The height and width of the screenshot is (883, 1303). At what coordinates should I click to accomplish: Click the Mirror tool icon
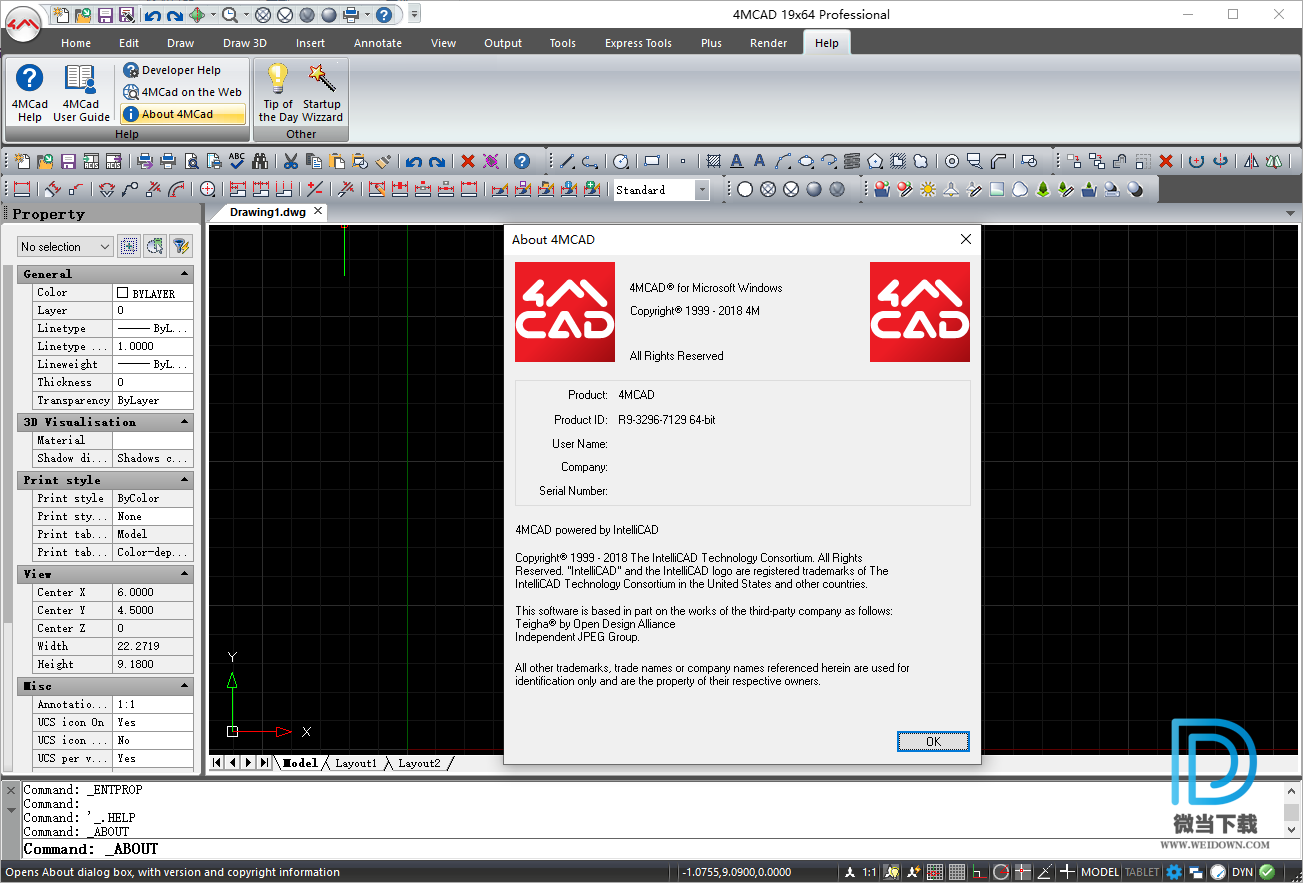[1252, 161]
